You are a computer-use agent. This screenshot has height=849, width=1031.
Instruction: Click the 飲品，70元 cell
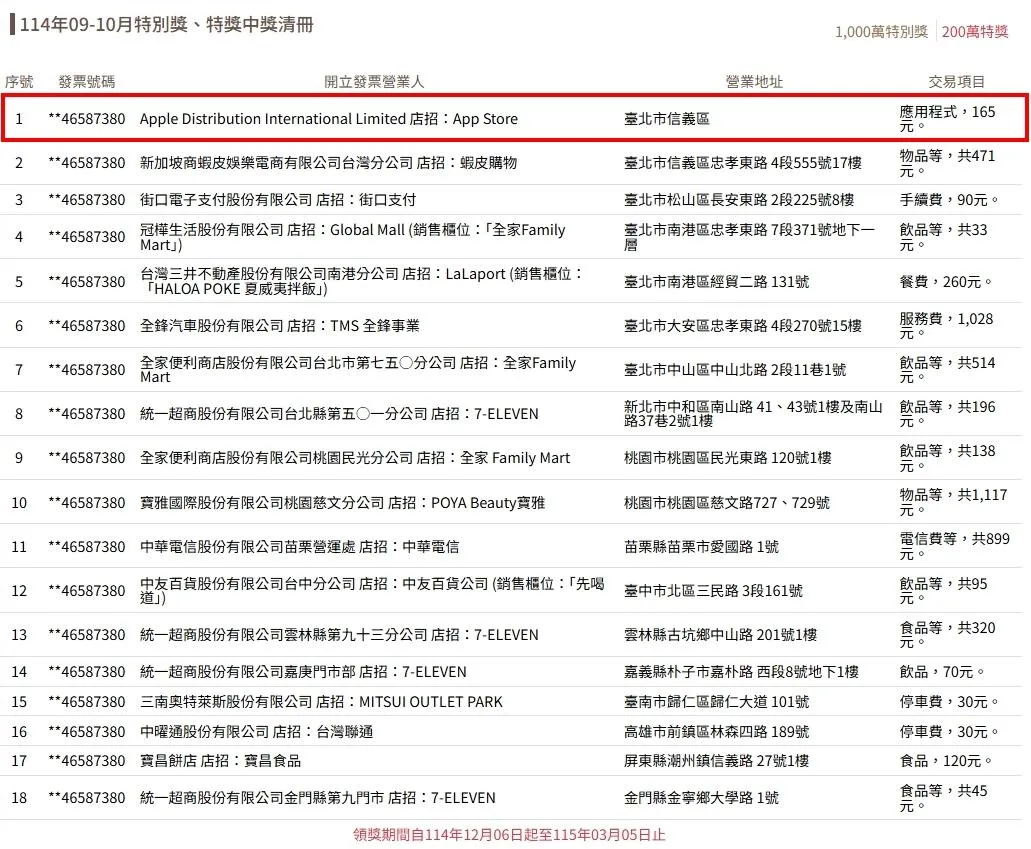[942, 672]
